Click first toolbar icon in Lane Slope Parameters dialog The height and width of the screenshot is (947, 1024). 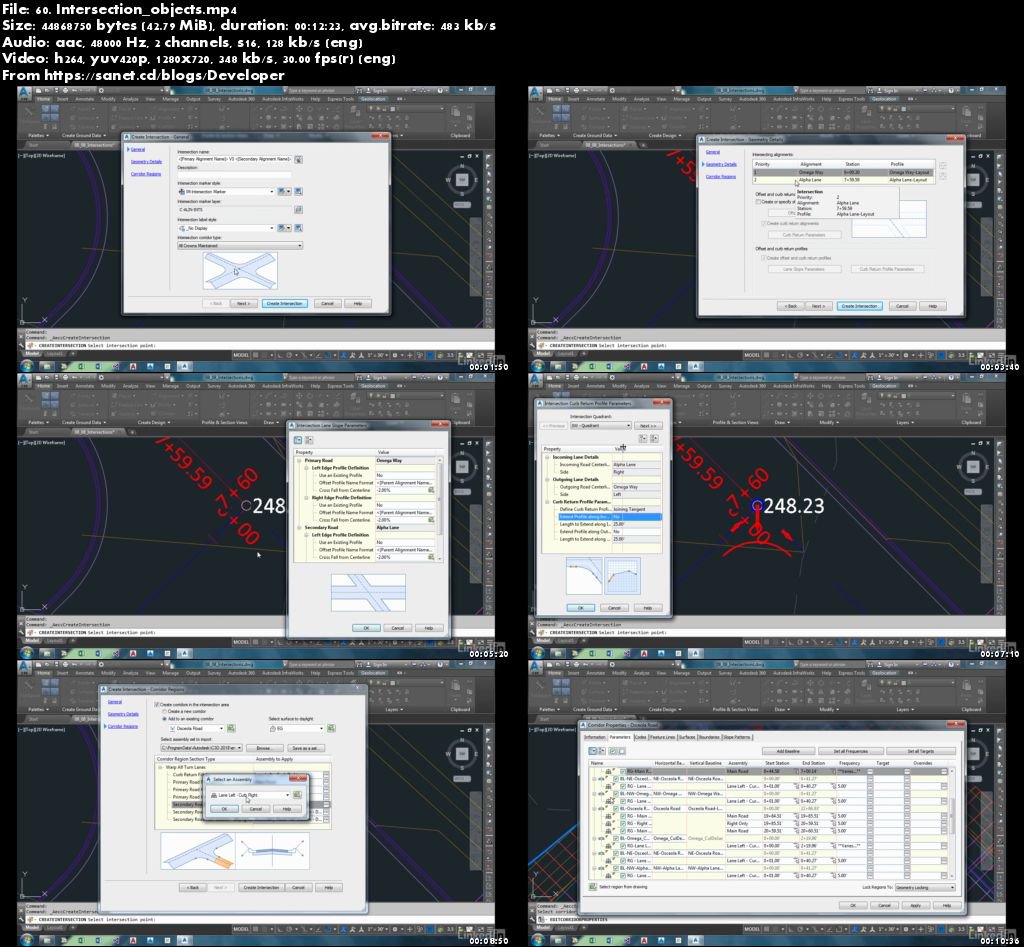click(x=298, y=440)
